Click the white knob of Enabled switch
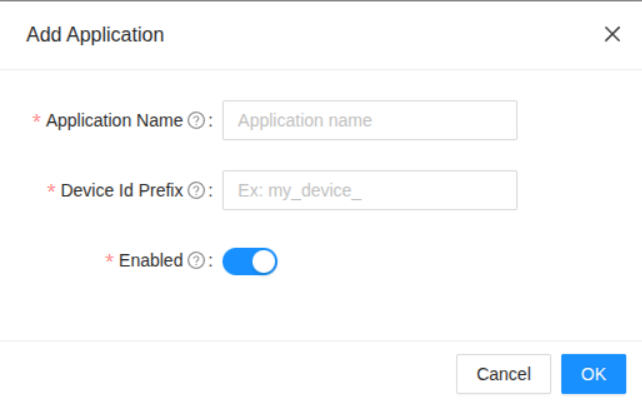This screenshot has height=402, width=642. click(x=263, y=261)
